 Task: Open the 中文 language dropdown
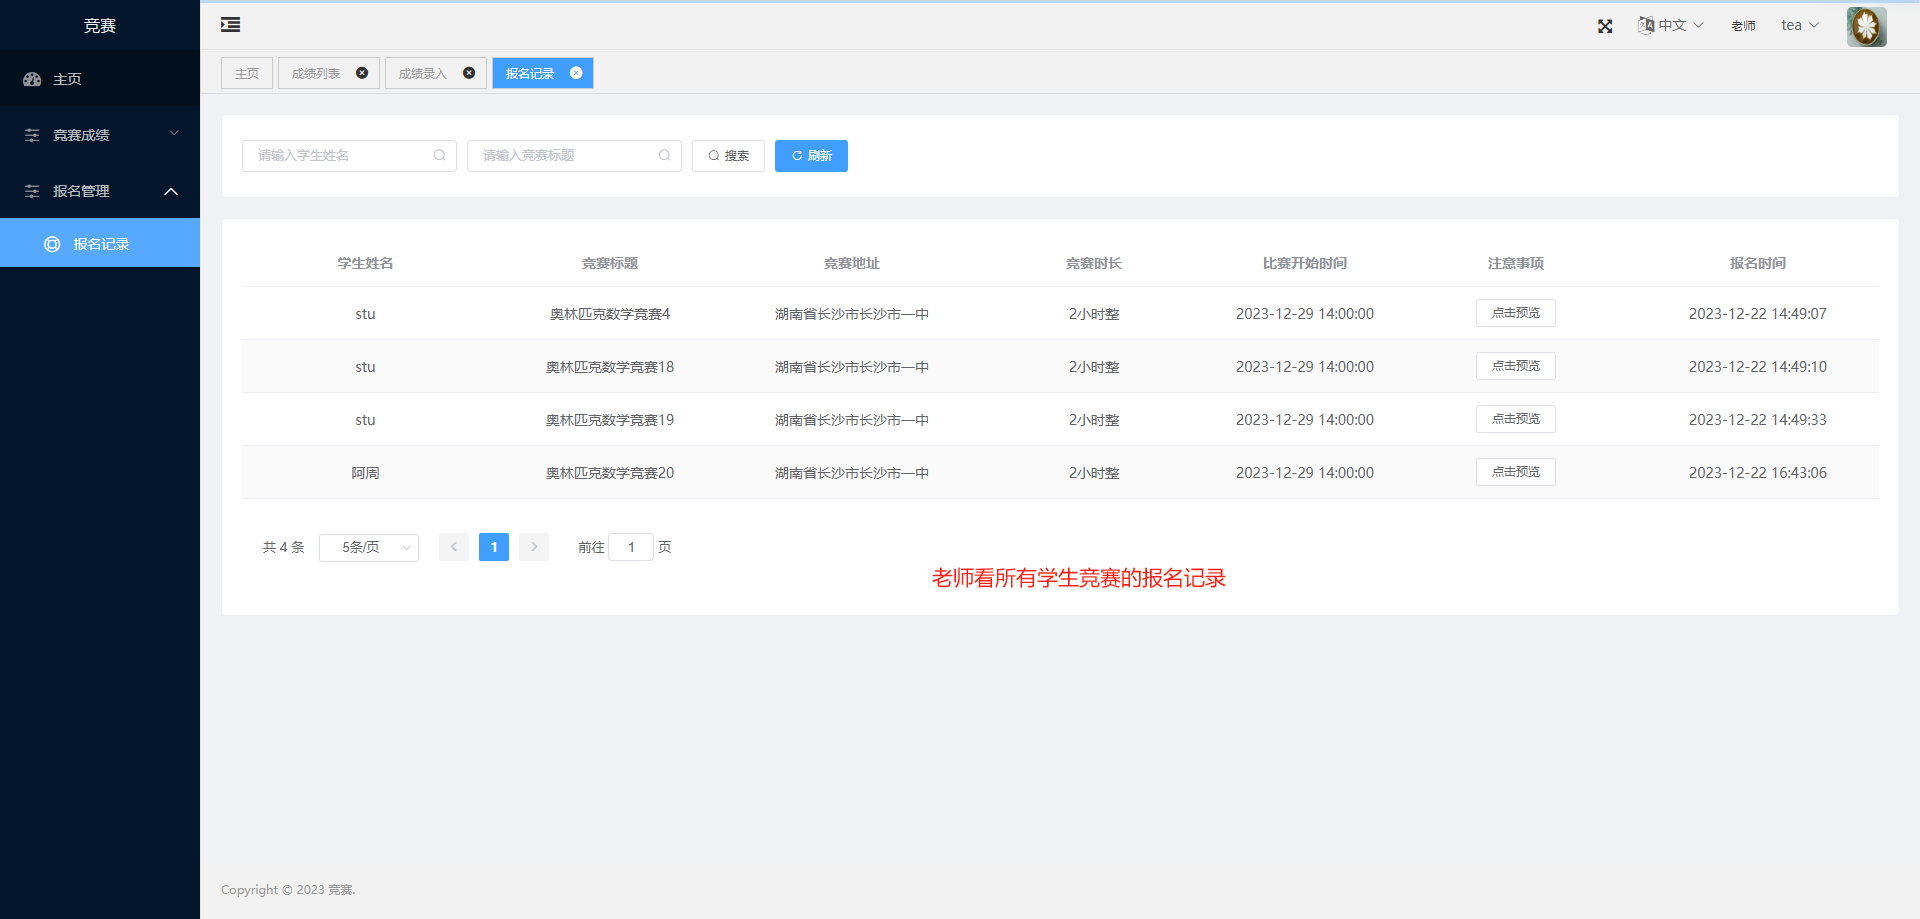(x=1671, y=24)
